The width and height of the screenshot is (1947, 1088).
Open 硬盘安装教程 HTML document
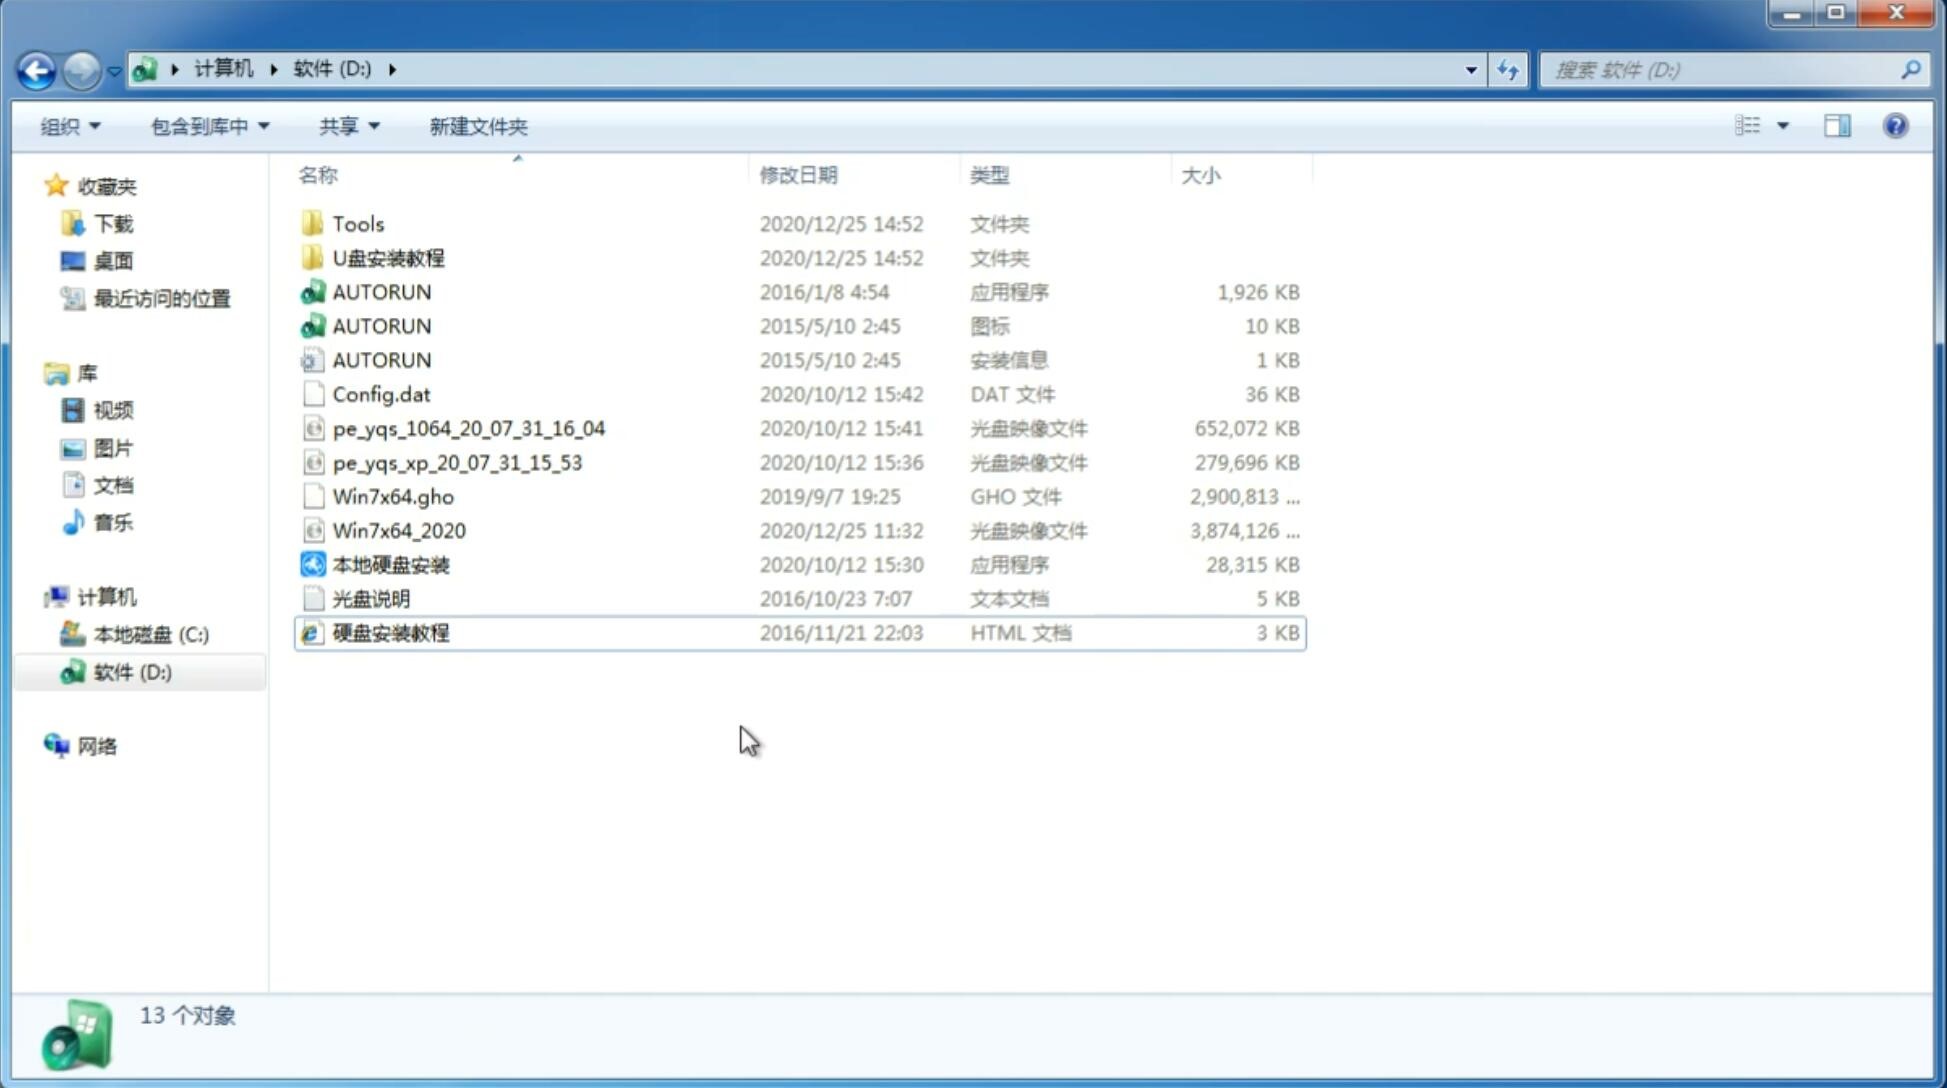click(390, 632)
